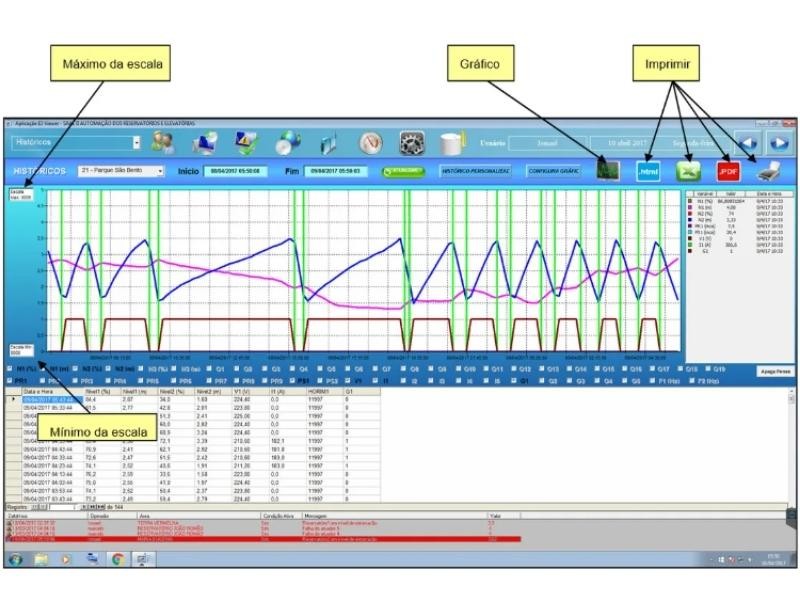
Task: Export the report as PDF
Action: pos(728,171)
